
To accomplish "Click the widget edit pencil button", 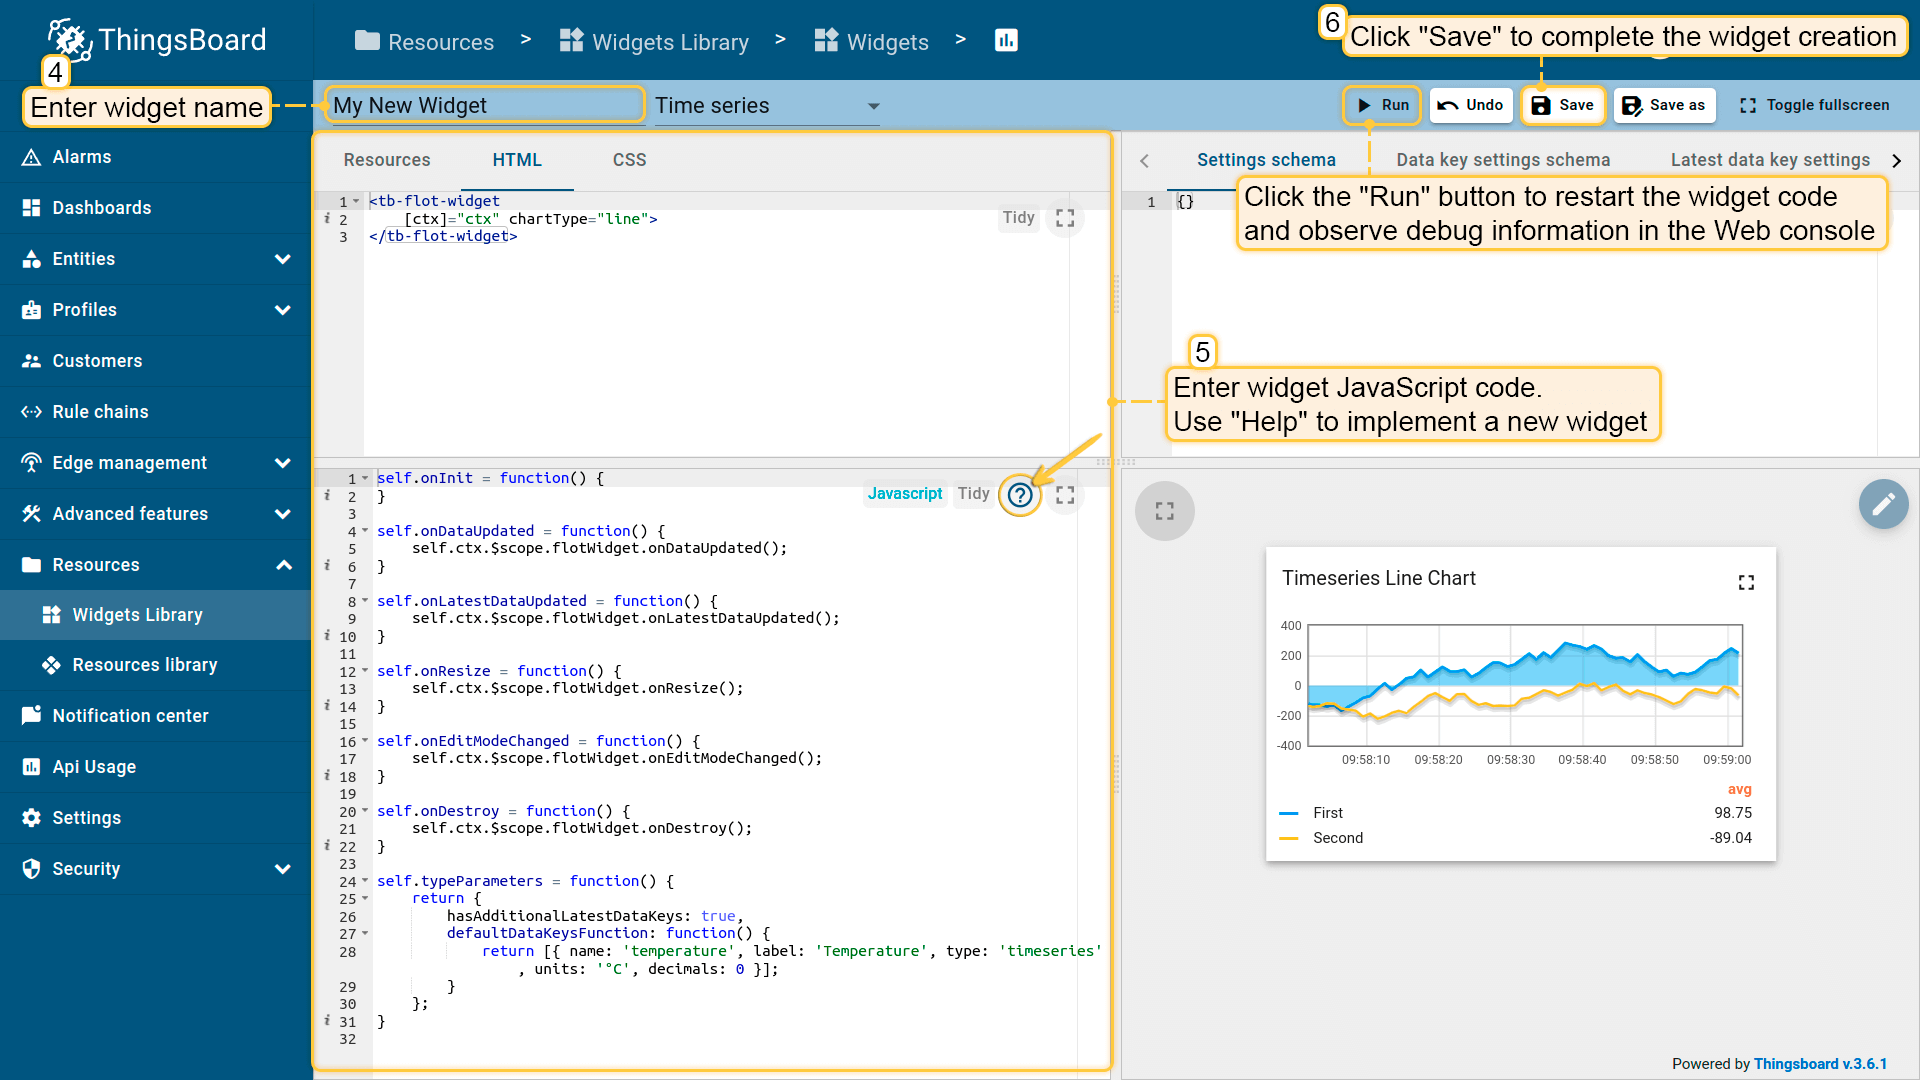I will pyautogui.click(x=1883, y=504).
